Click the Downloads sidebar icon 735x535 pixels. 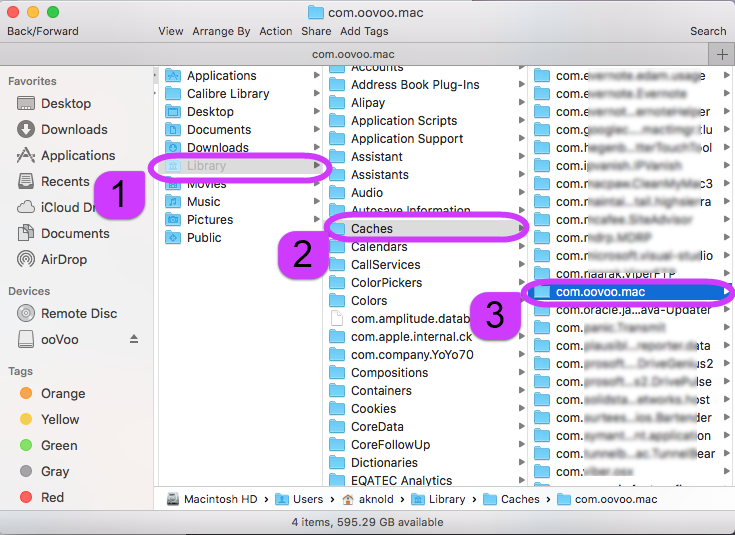[x=26, y=129]
